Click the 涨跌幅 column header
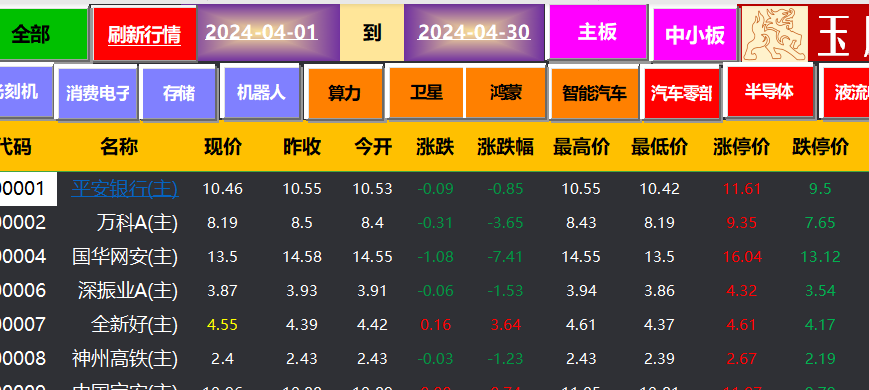 click(x=505, y=147)
